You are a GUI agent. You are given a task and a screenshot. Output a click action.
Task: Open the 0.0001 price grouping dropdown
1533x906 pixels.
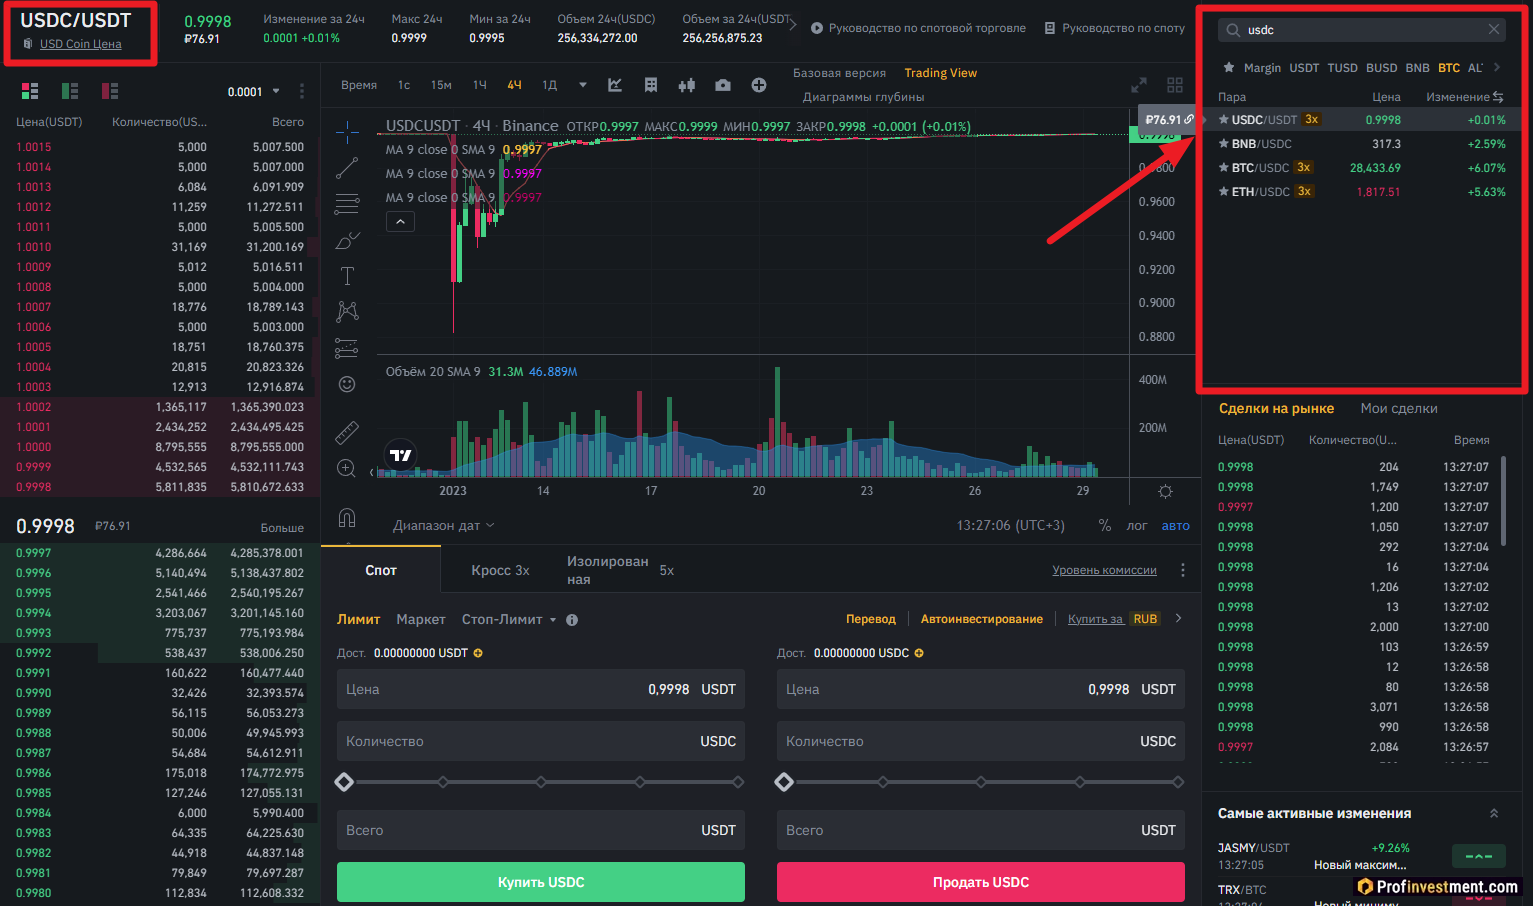point(254,91)
